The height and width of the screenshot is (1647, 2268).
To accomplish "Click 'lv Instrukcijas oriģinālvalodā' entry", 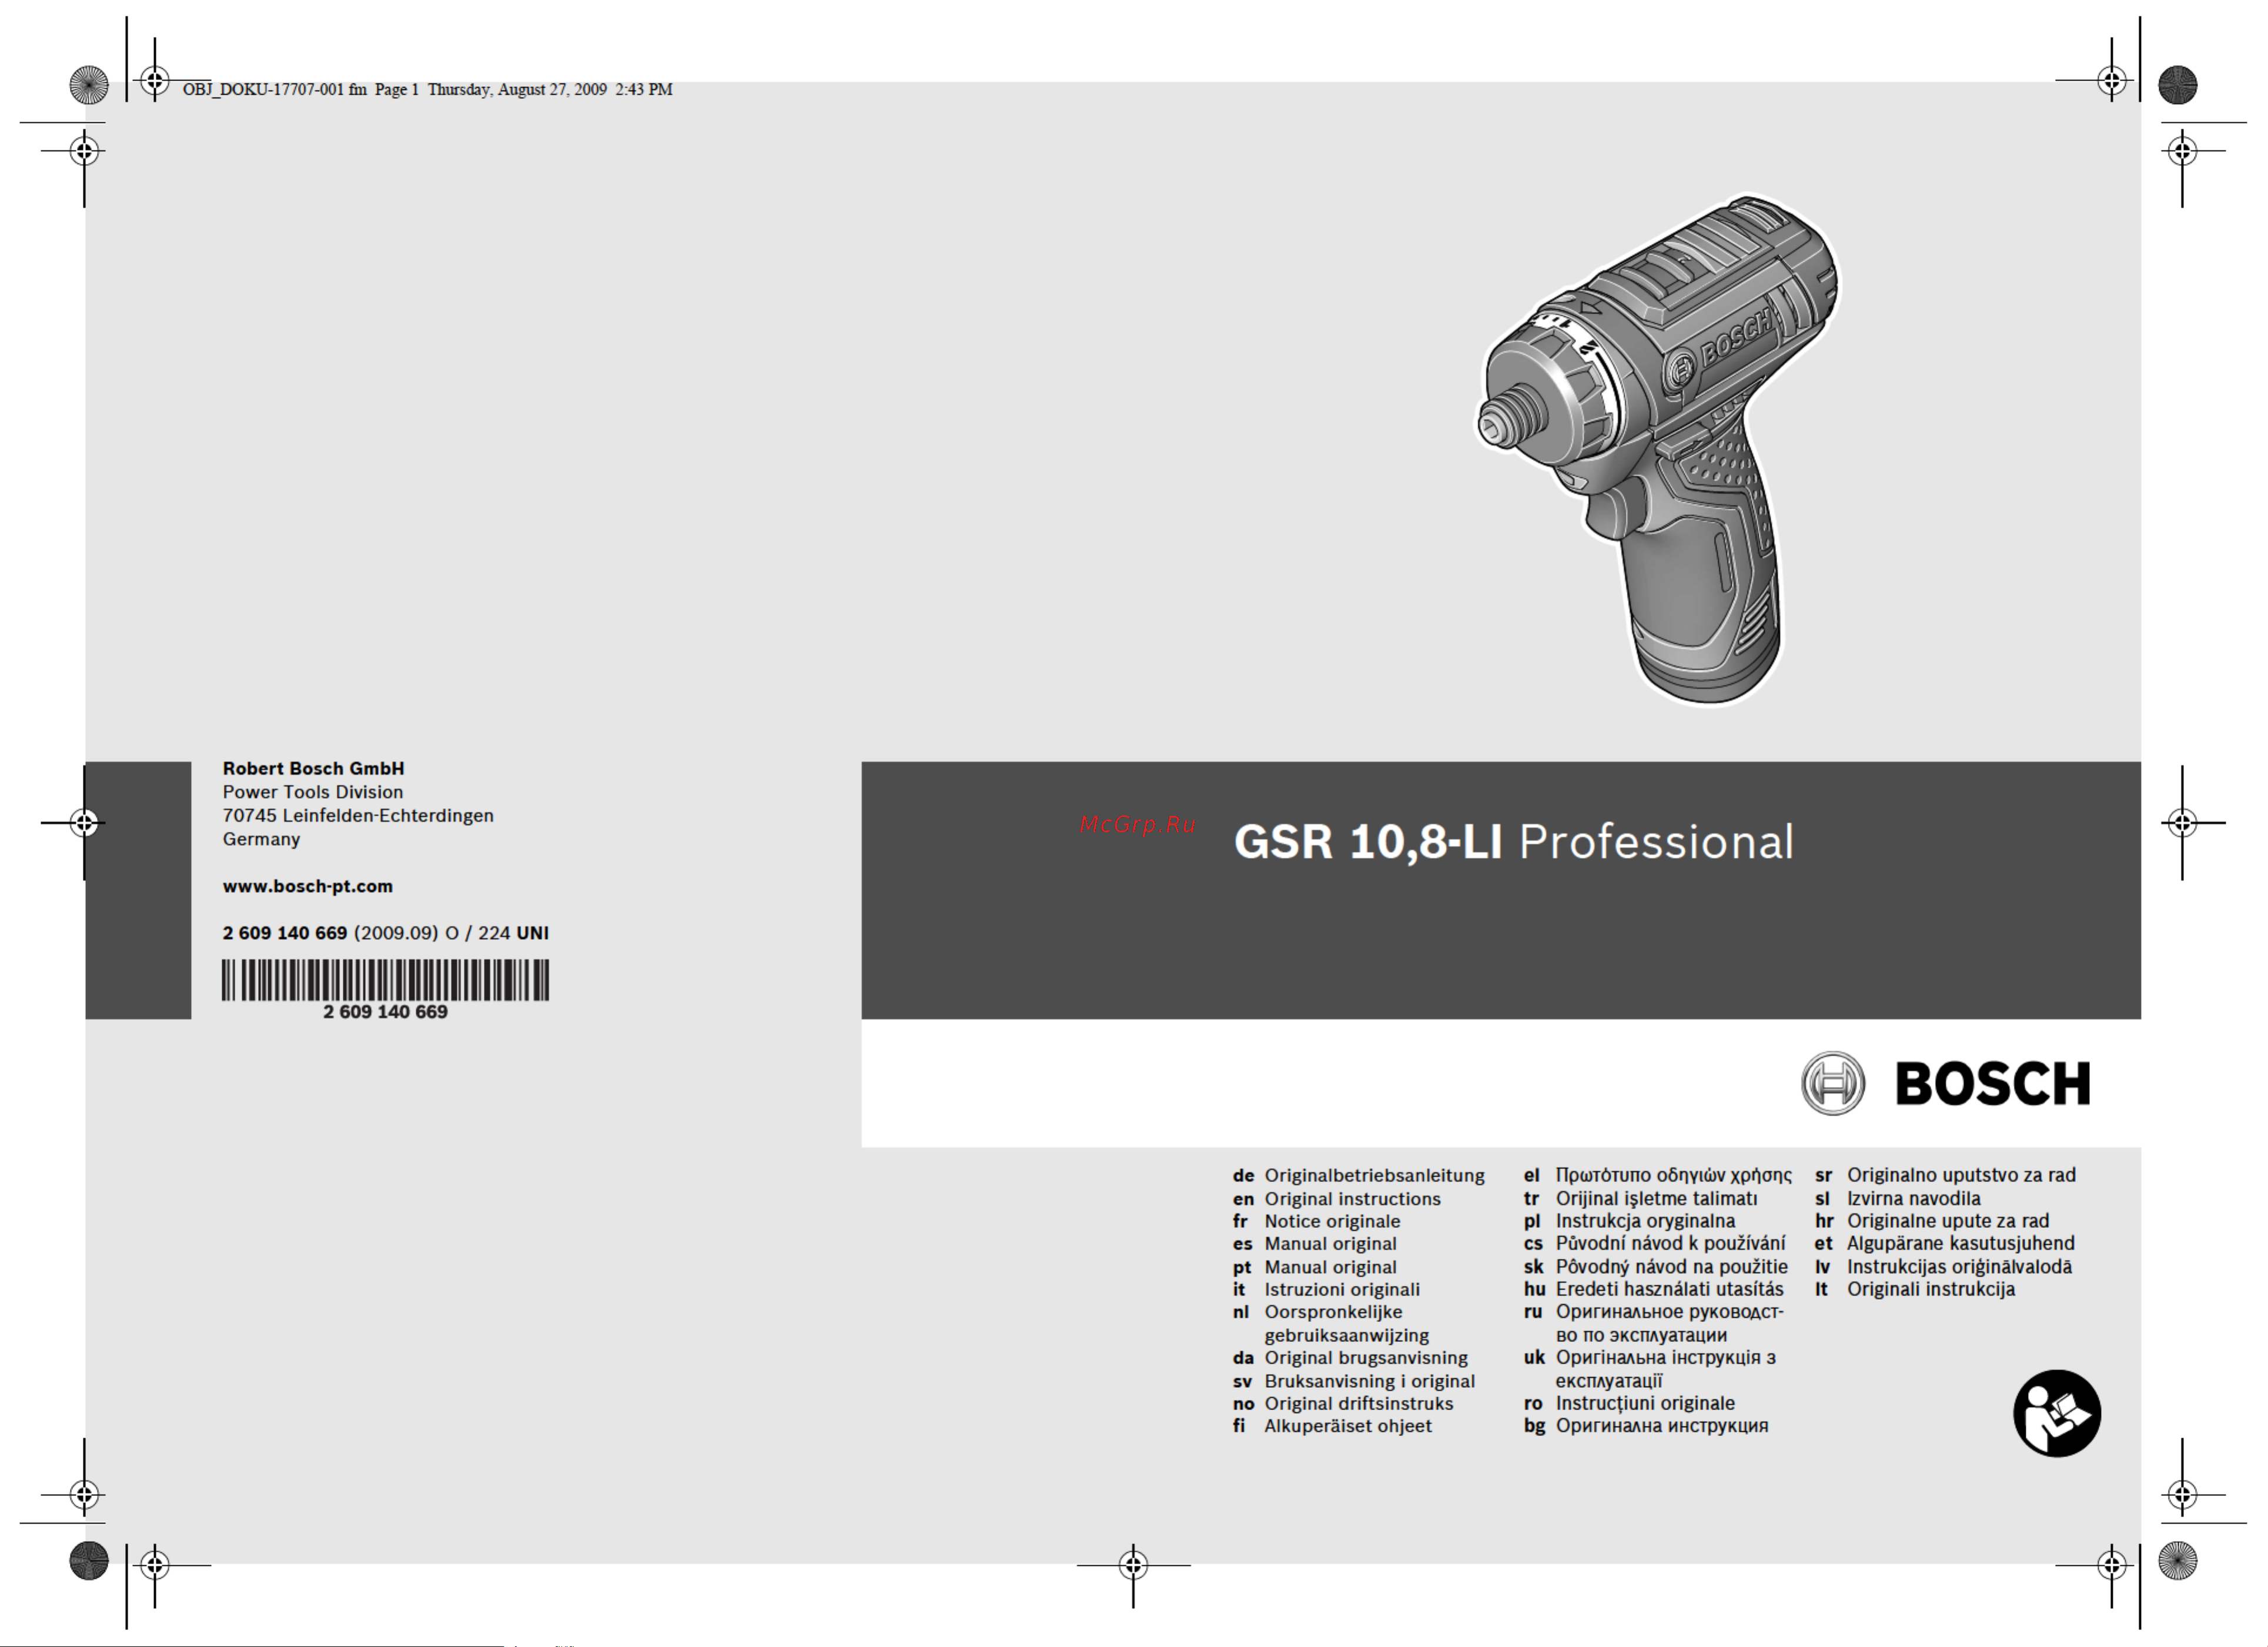I will point(1943,1267).
